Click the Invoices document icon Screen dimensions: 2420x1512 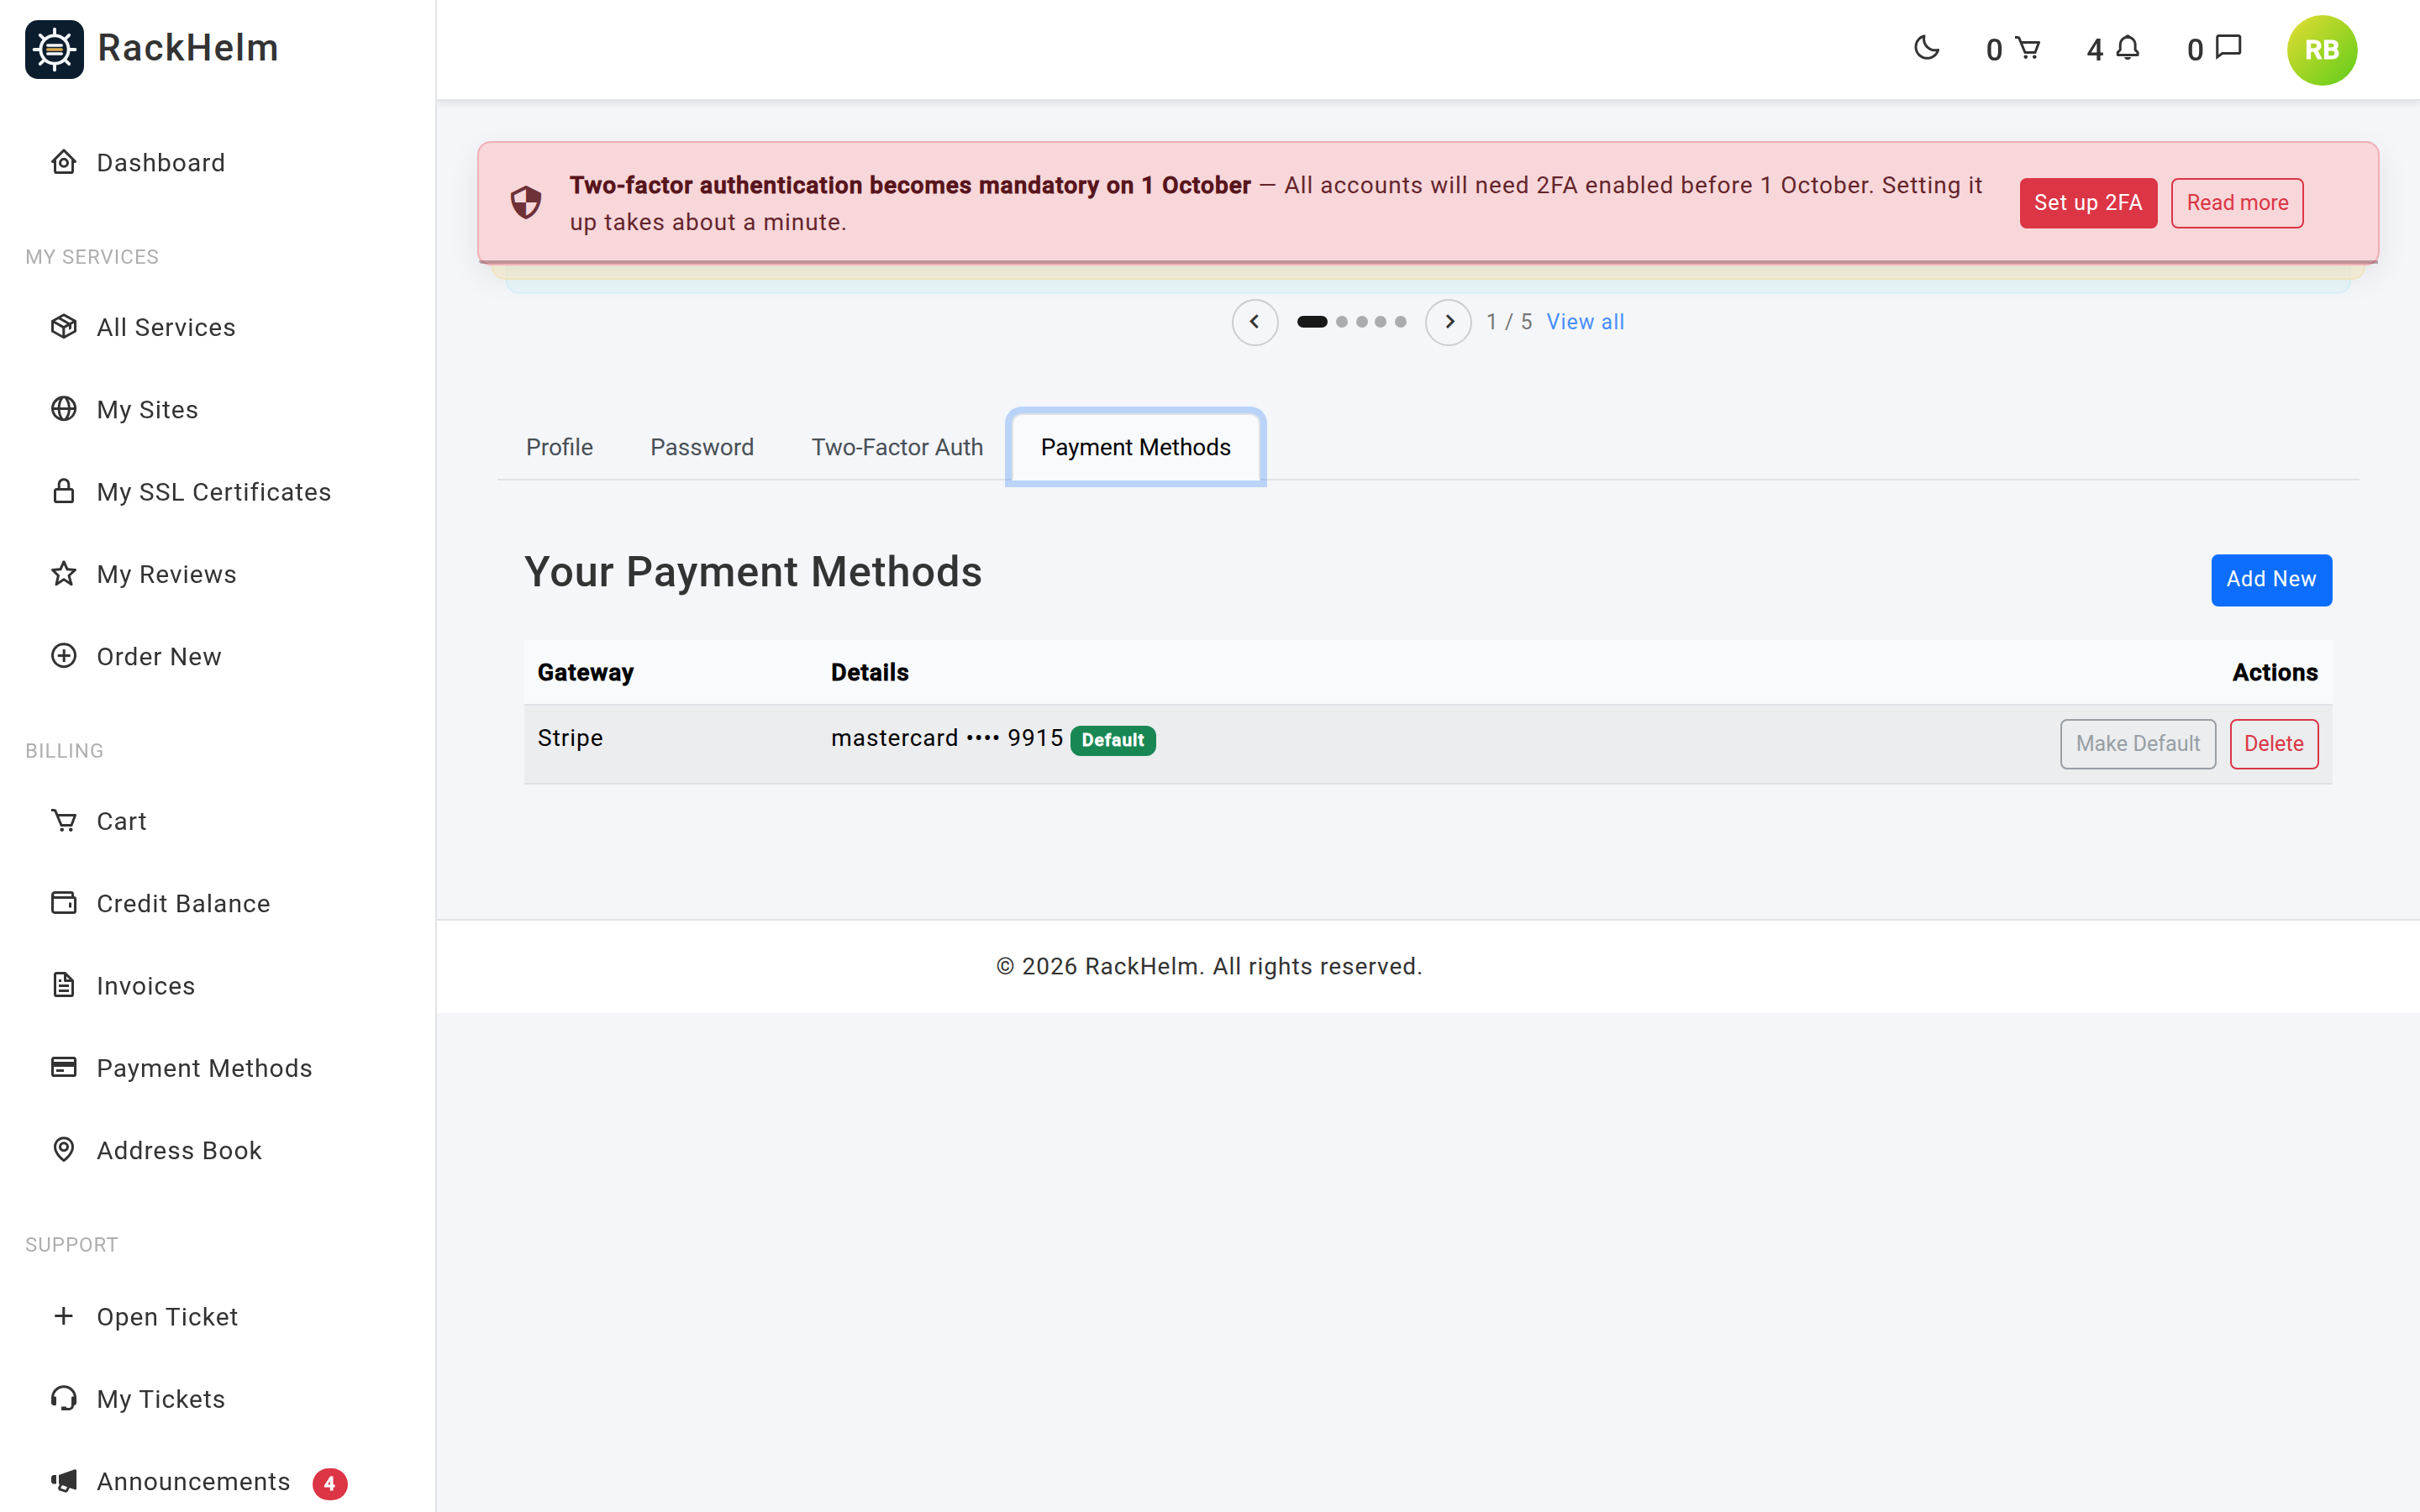pos(64,985)
